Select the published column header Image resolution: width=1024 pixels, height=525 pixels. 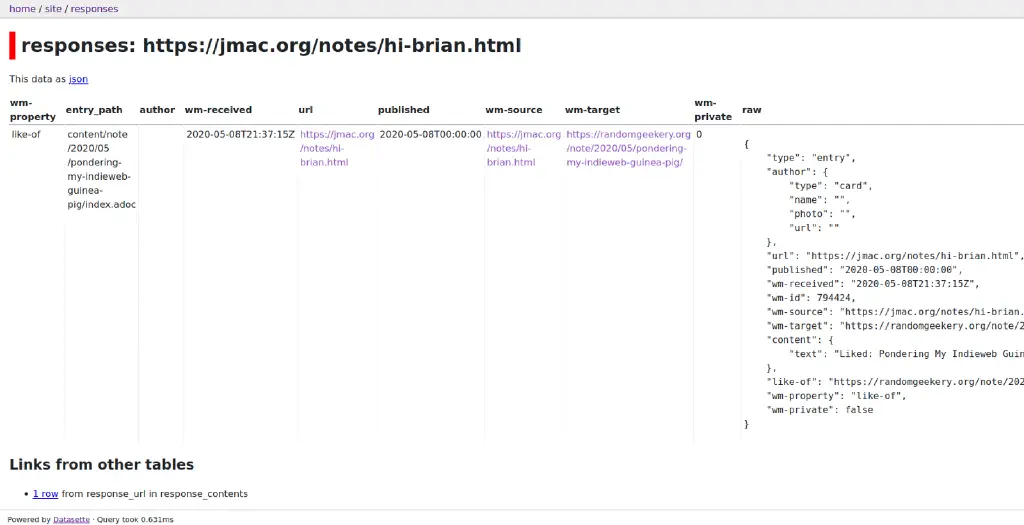coord(404,110)
